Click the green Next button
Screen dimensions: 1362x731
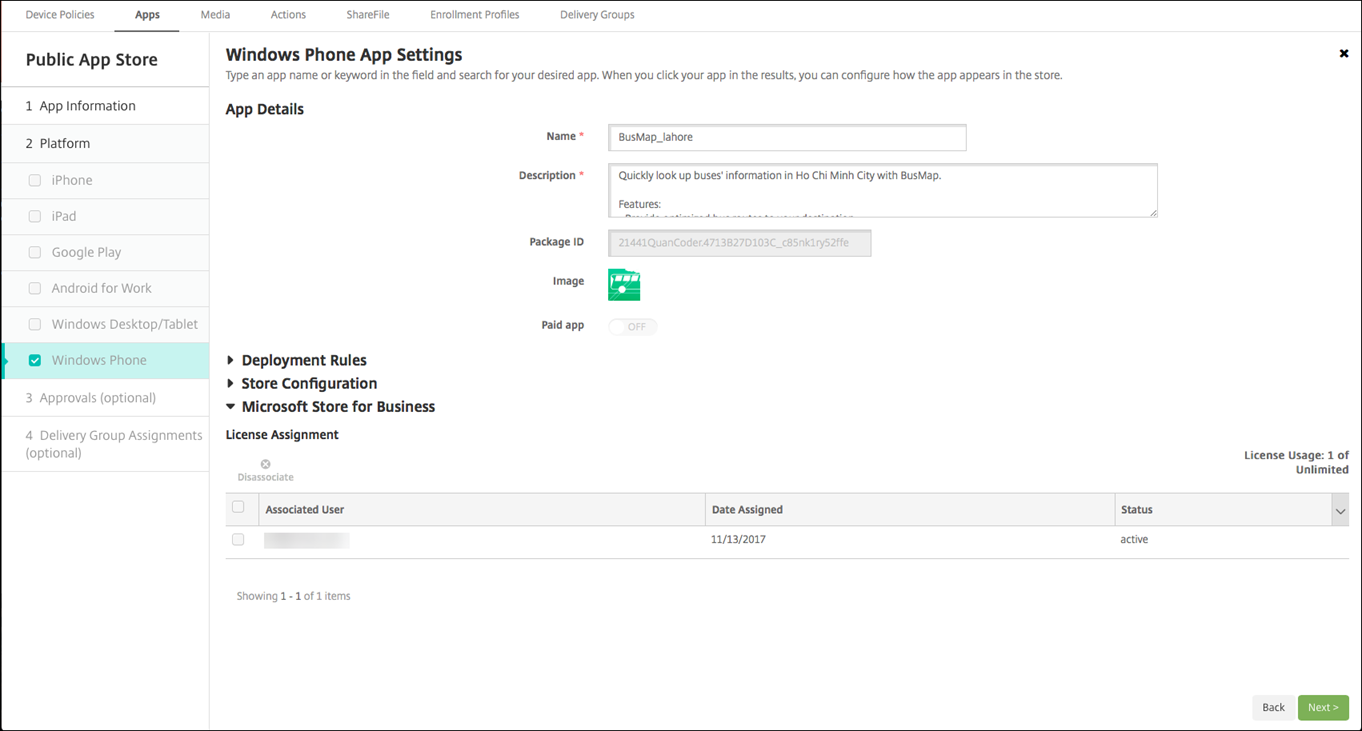point(1322,707)
